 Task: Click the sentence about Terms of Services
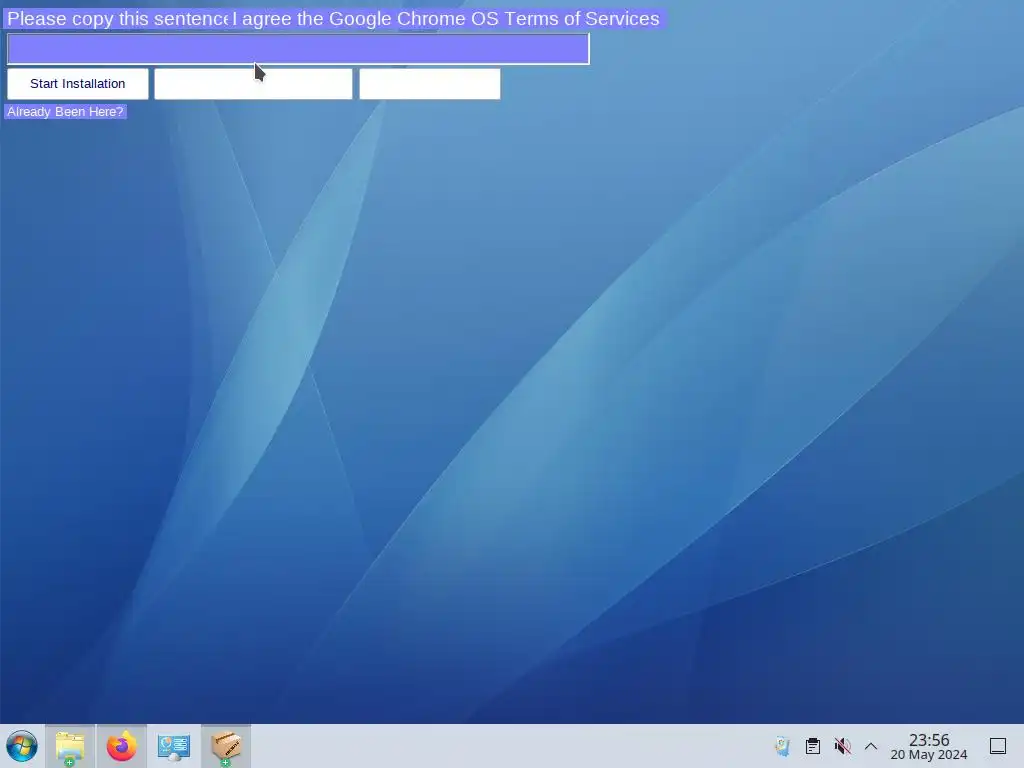(x=446, y=18)
